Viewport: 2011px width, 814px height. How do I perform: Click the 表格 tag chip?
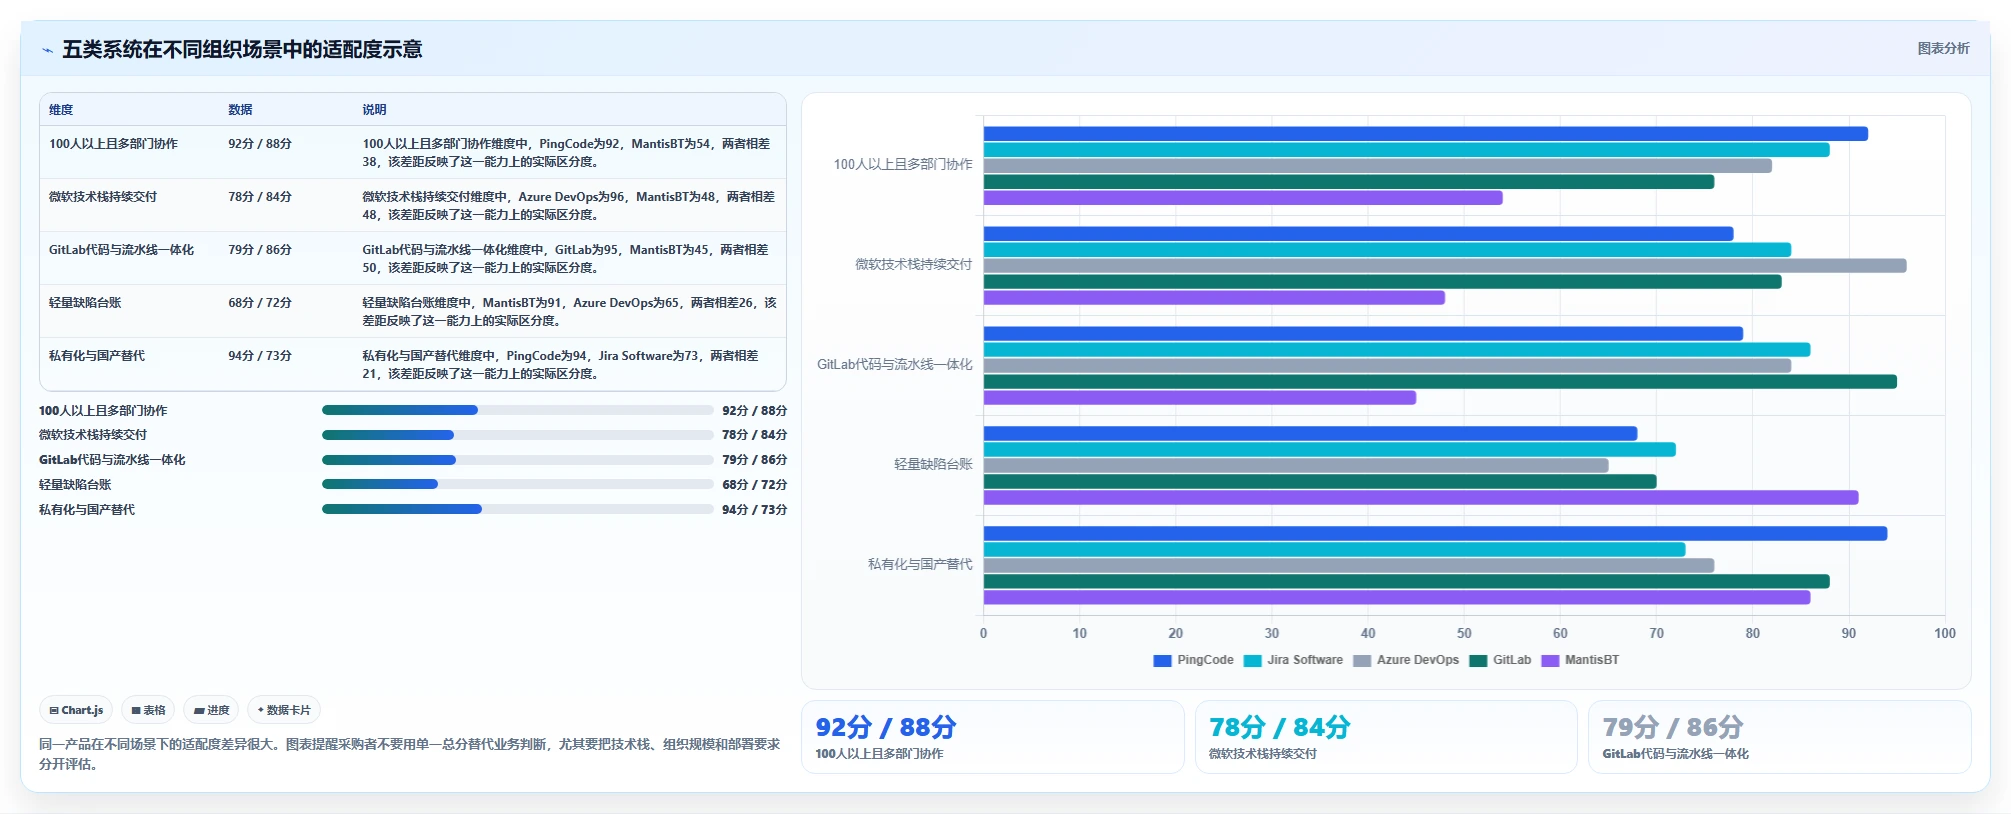point(148,710)
